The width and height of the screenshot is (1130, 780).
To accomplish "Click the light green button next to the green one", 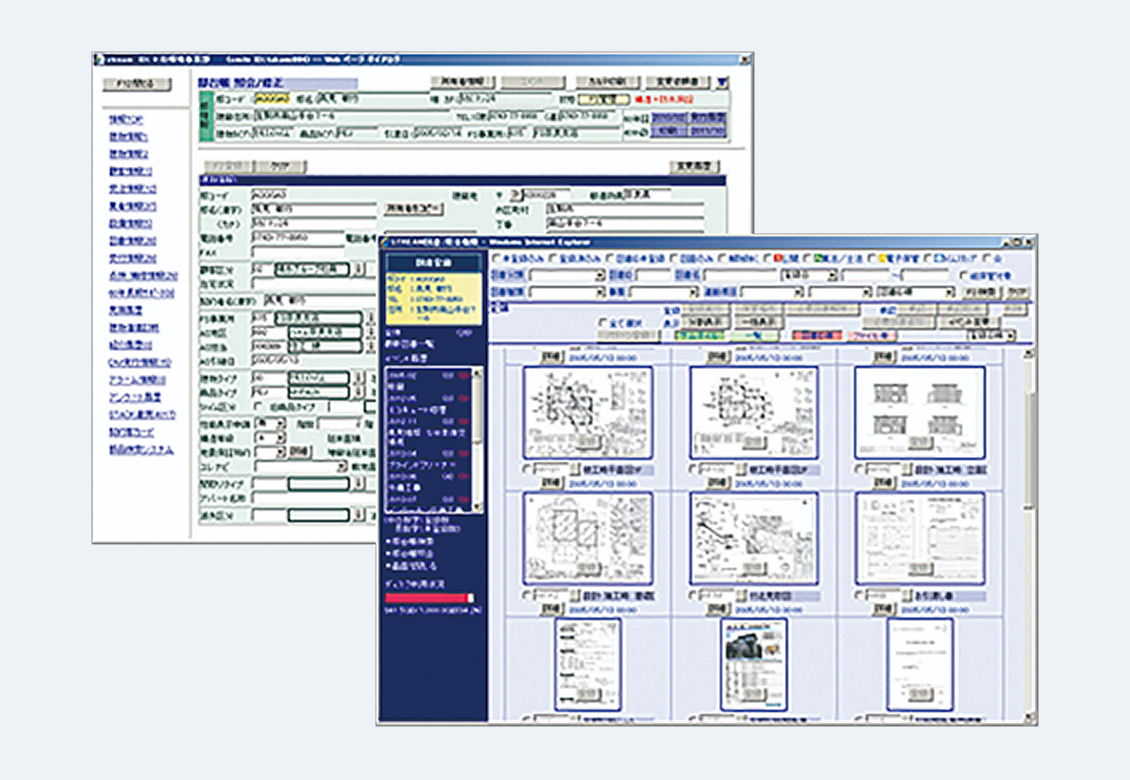I will (x=754, y=335).
